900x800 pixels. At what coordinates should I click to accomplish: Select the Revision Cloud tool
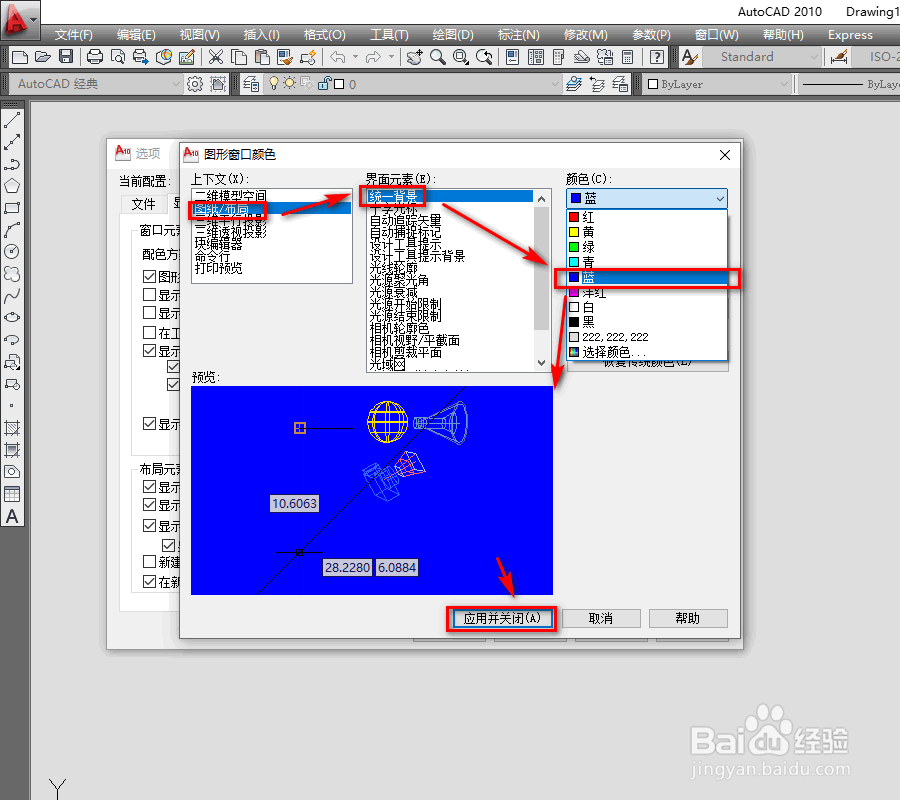pos(12,274)
